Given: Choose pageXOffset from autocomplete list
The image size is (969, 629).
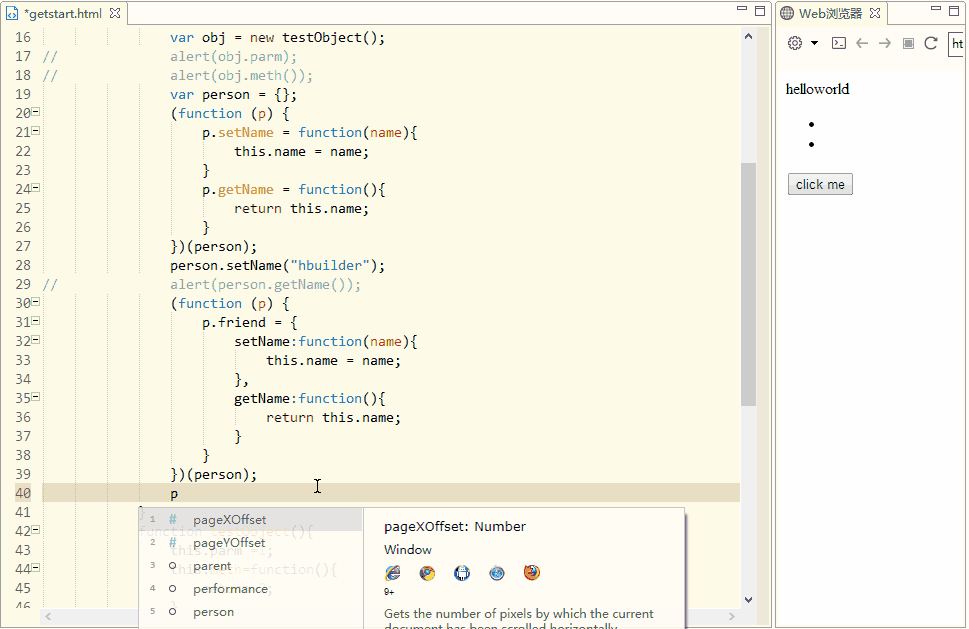Looking at the screenshot, I should pyautogui.click(x=251, y=520).
